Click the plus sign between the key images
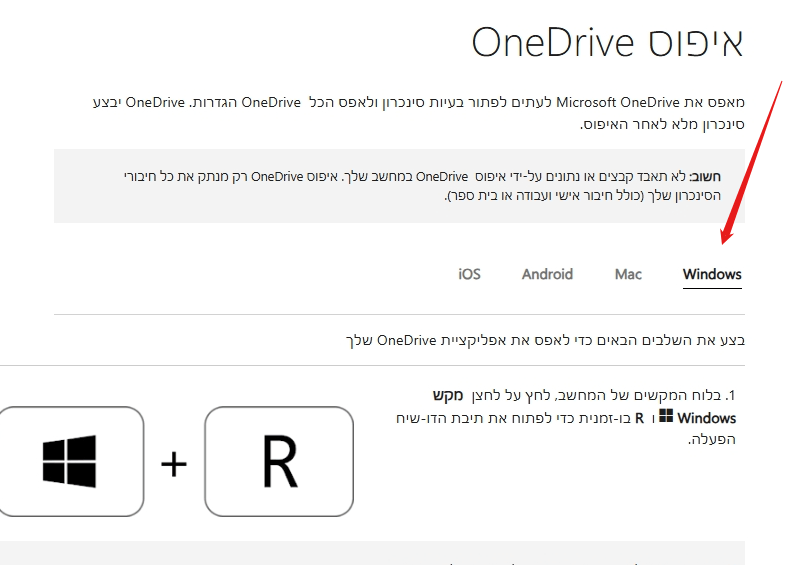This screenshot has width=801, height=565. 174,464
